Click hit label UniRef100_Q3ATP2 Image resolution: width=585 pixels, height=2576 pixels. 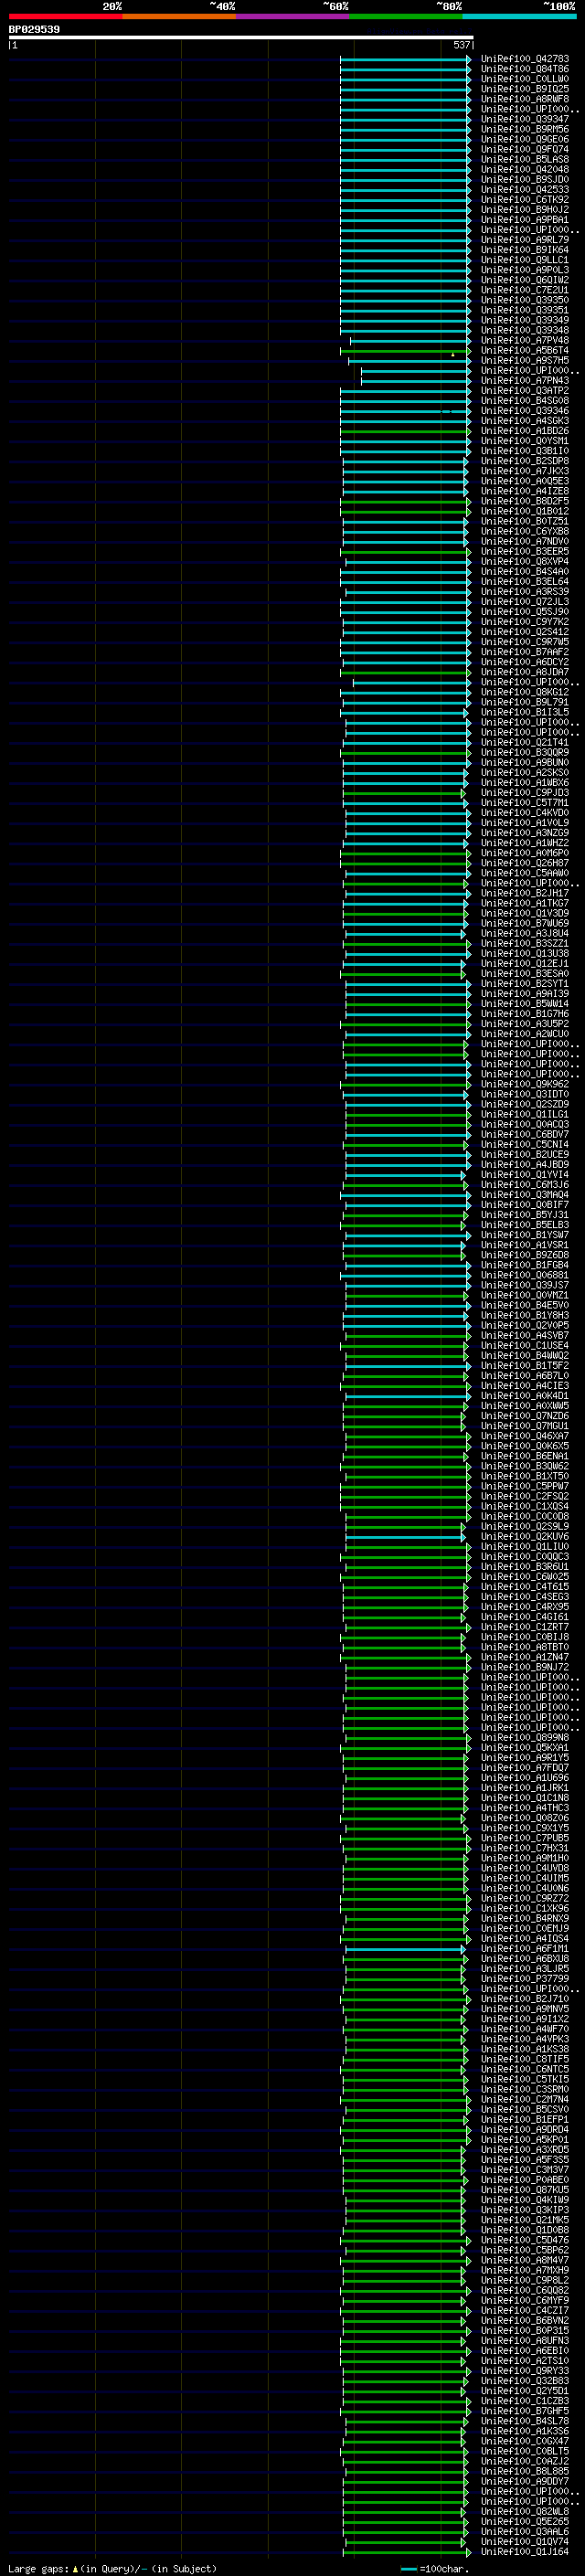click(525, 390)
